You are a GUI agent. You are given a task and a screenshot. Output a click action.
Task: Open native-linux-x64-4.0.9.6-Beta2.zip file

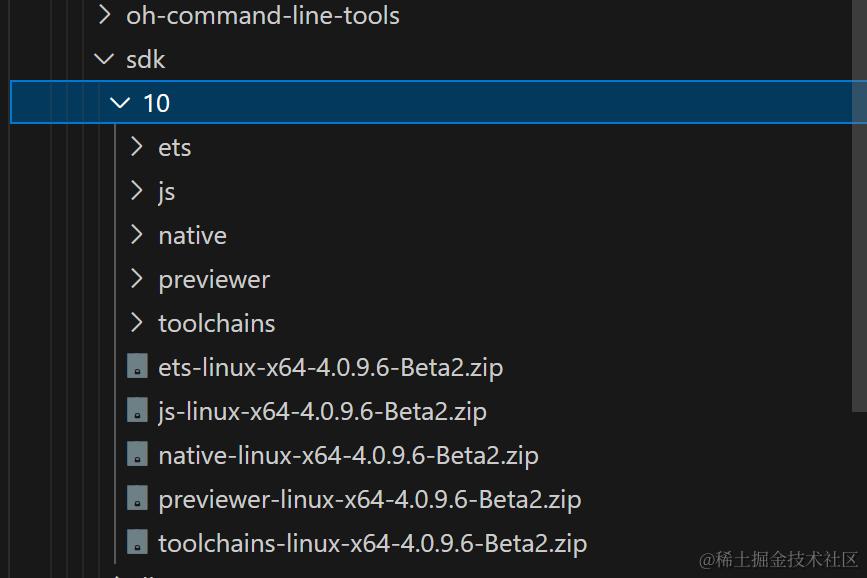click(348, 455)
